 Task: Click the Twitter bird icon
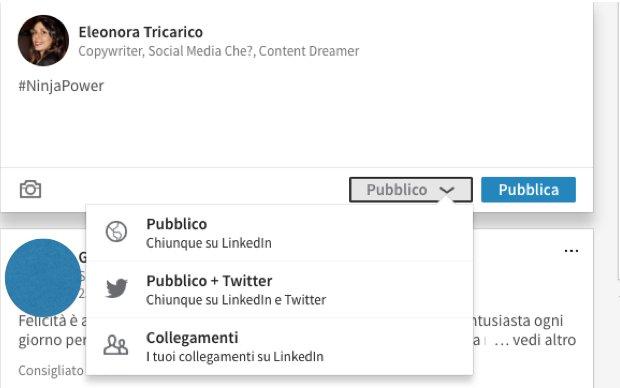click(117, 288)
